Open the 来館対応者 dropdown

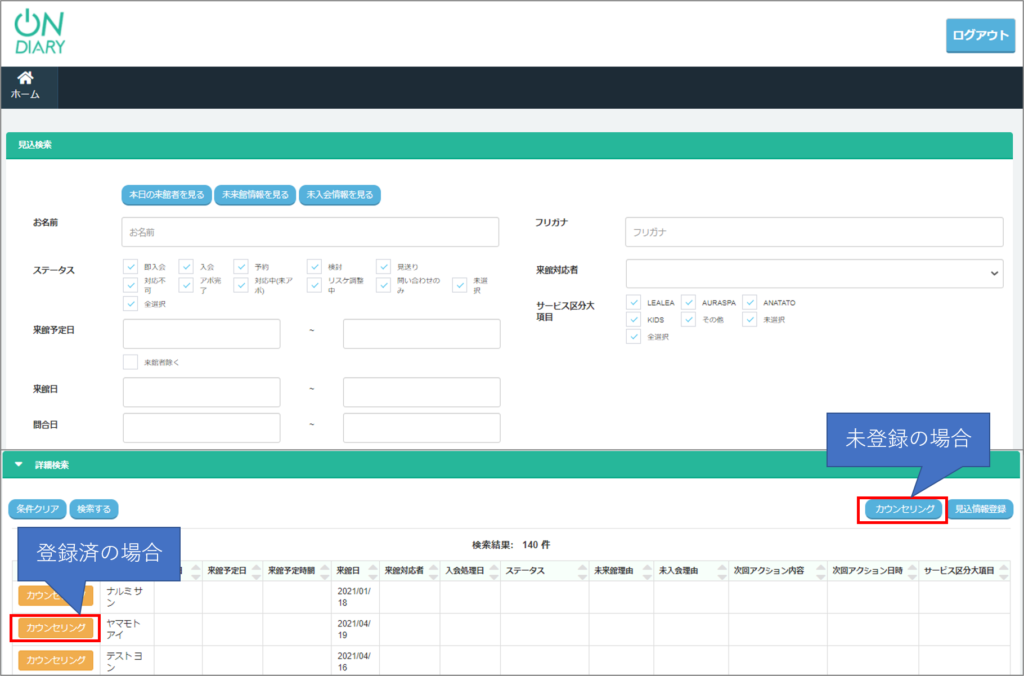pos(814,272)
